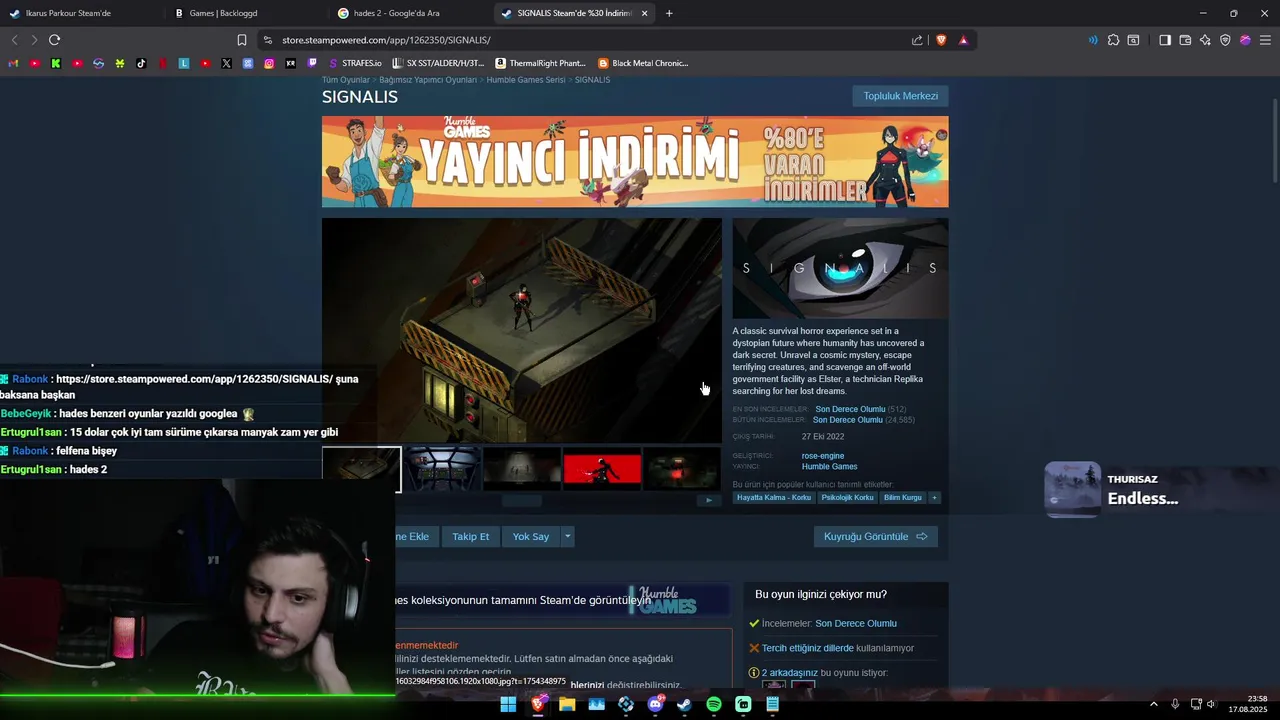Open the Gmail bookmark
Image resolution: width=1280 pixels, height=720 pixels.
pyautogui.click(x=13, y=63)
